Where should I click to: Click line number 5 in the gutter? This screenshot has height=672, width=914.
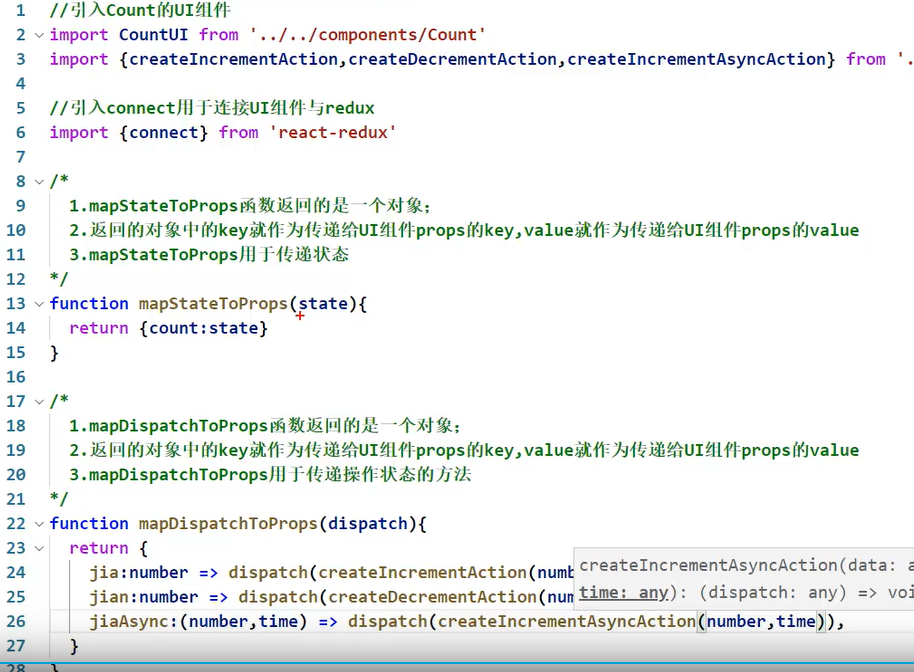[21, 108]
